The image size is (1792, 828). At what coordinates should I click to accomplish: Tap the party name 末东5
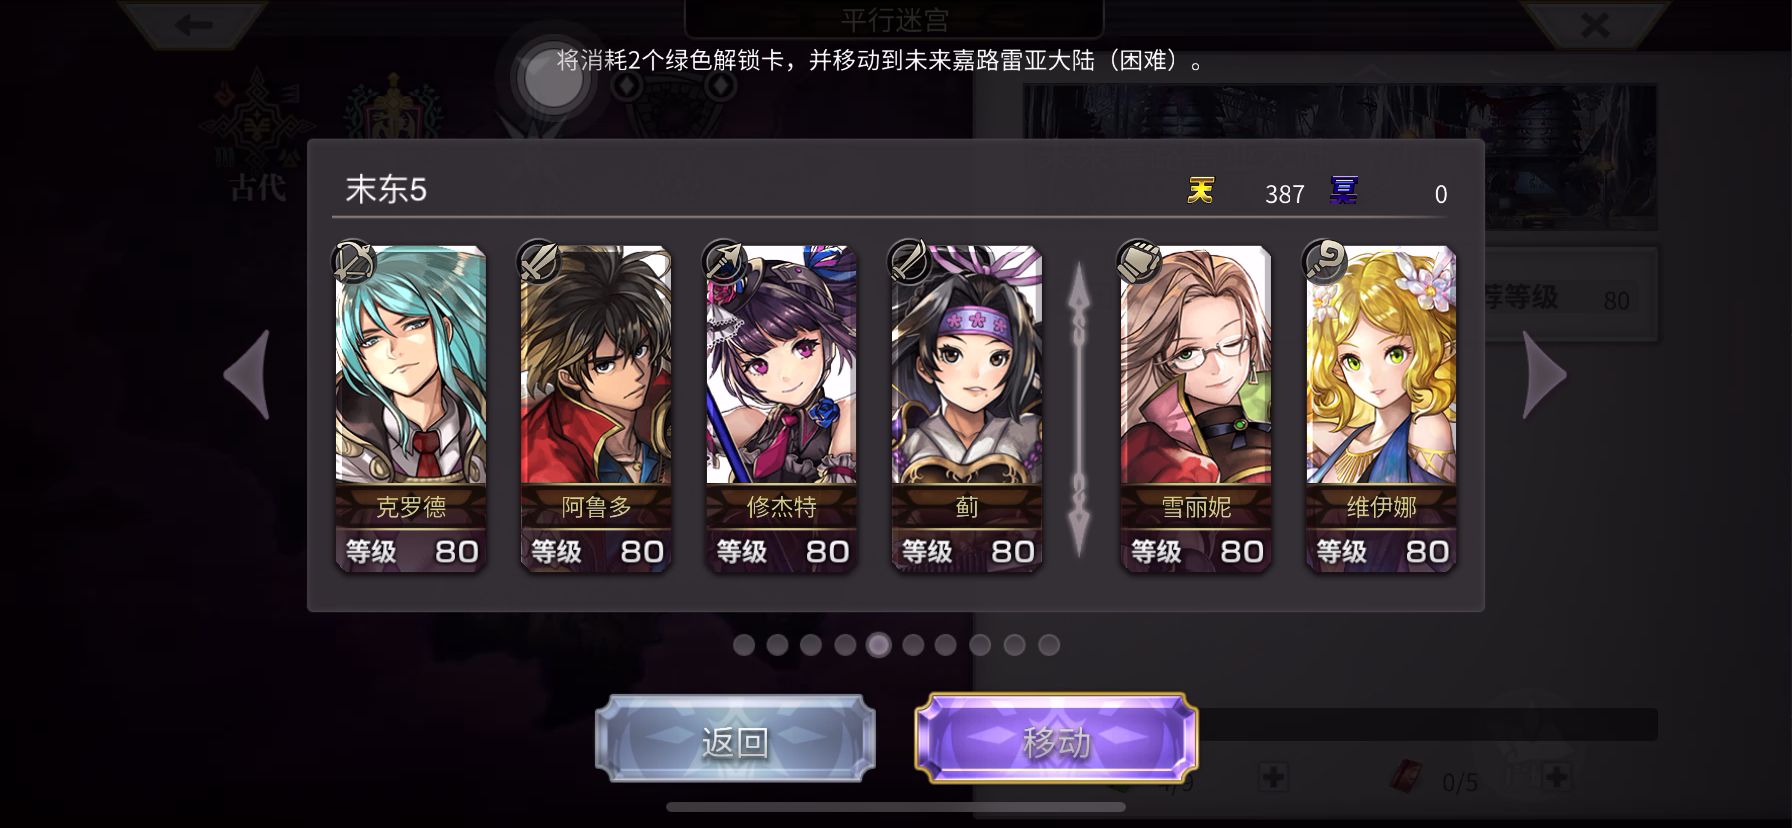[386, 189]
